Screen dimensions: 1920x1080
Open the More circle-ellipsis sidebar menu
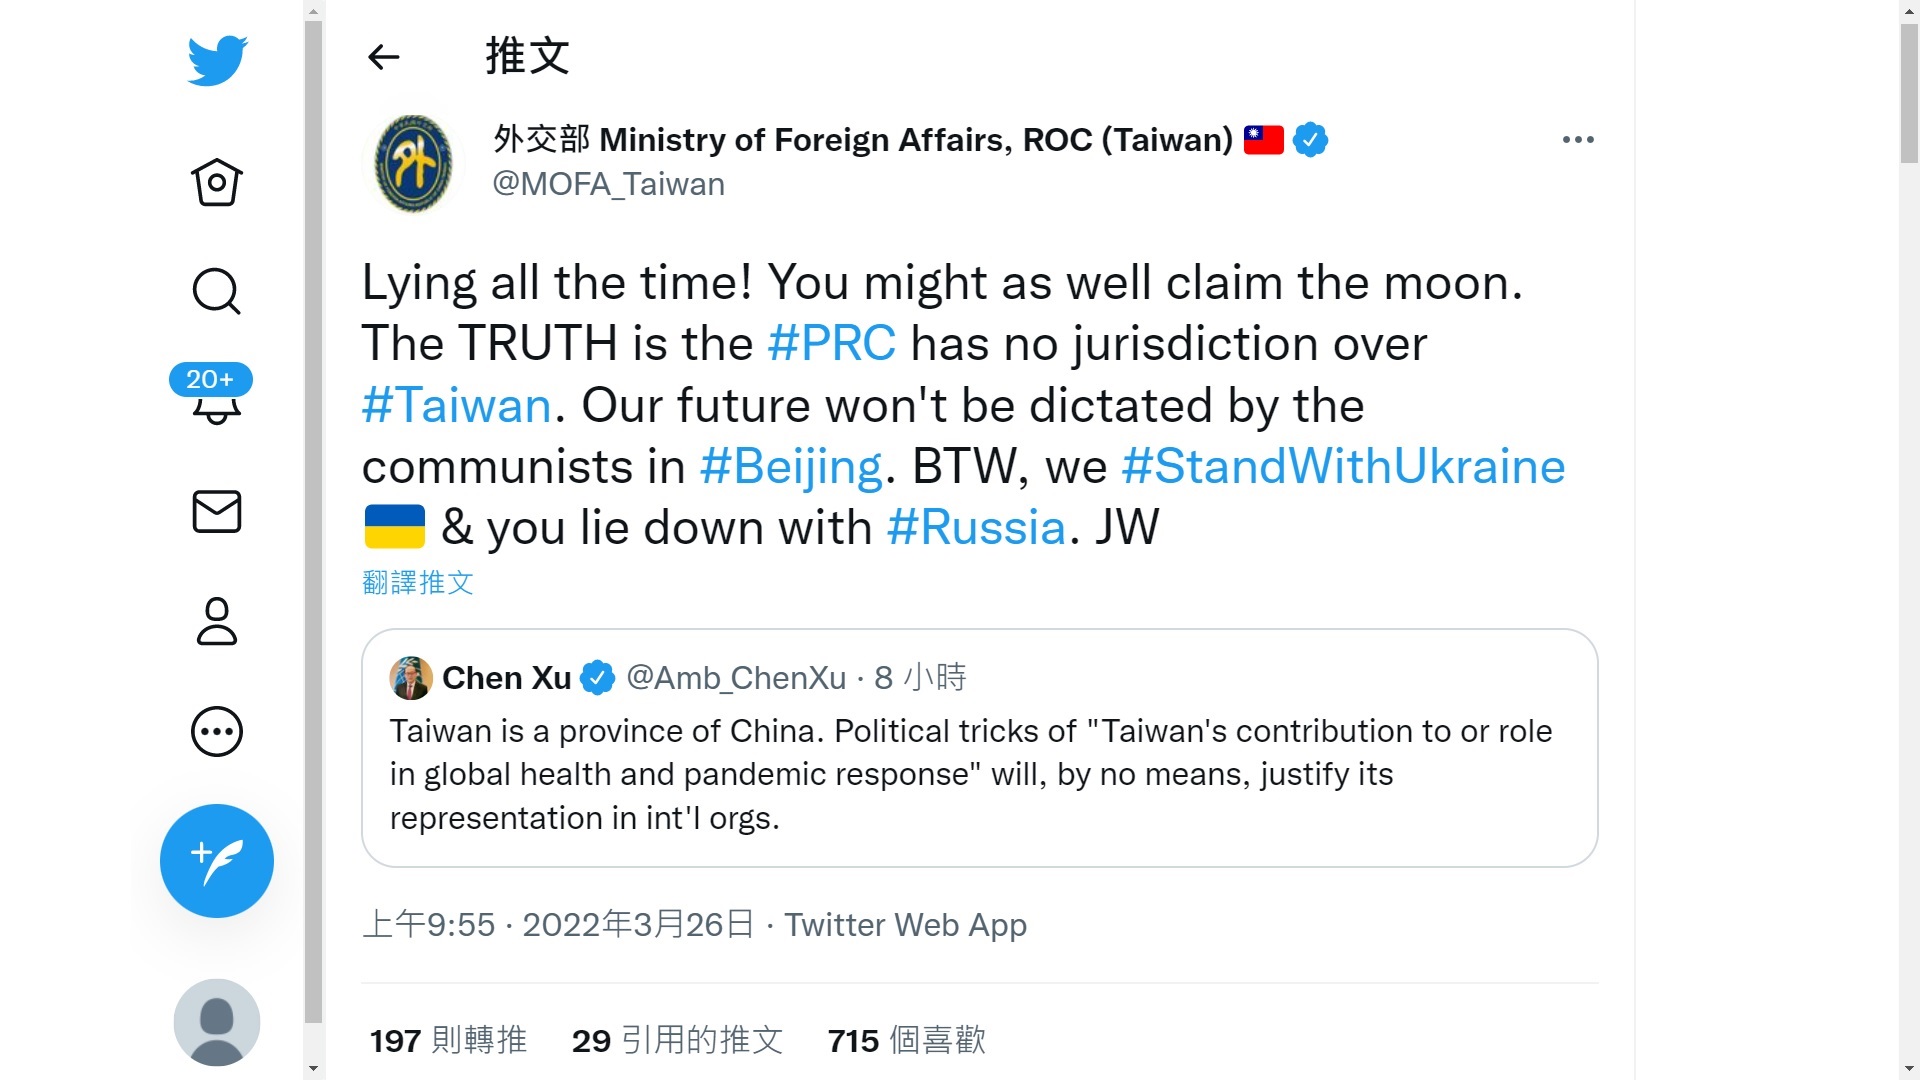tap(216, 732)
